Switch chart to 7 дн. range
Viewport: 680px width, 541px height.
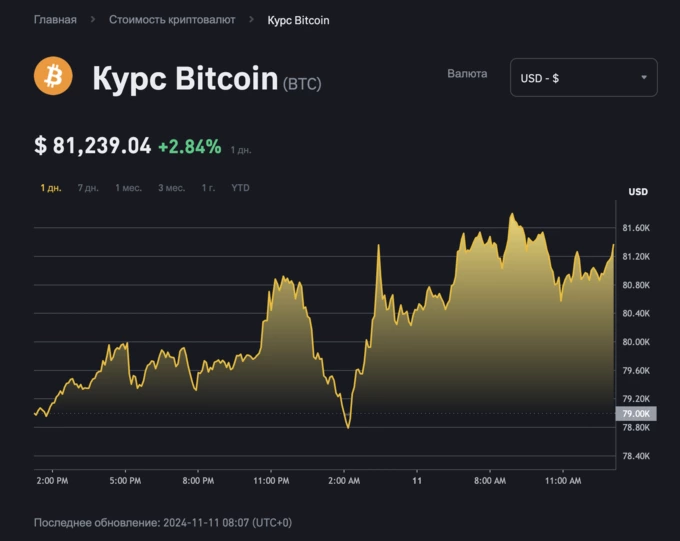click(x=88, y=188)
